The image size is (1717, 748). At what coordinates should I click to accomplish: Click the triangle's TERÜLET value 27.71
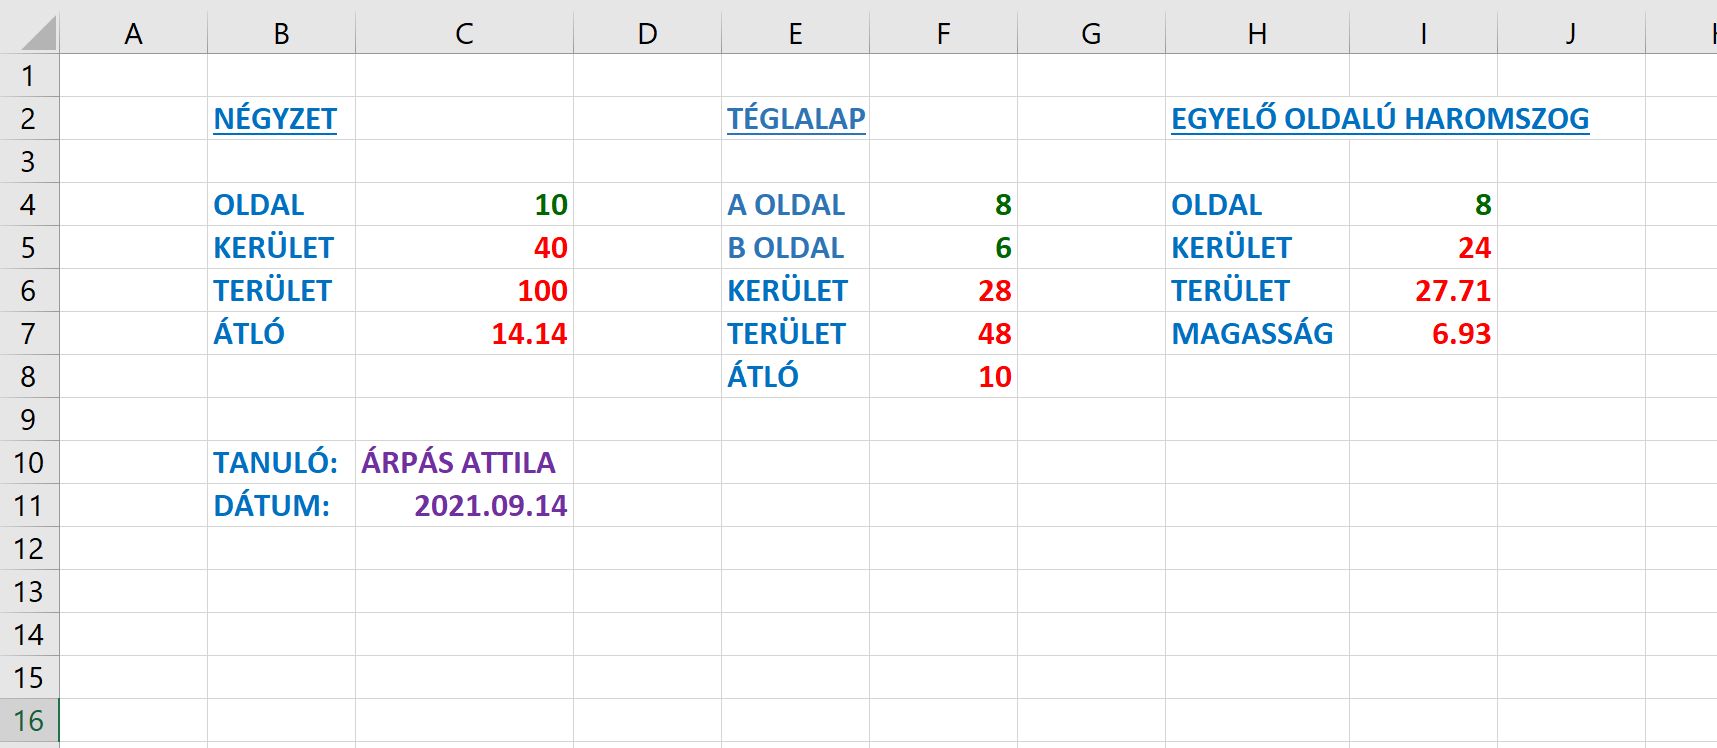[1452, 291]
